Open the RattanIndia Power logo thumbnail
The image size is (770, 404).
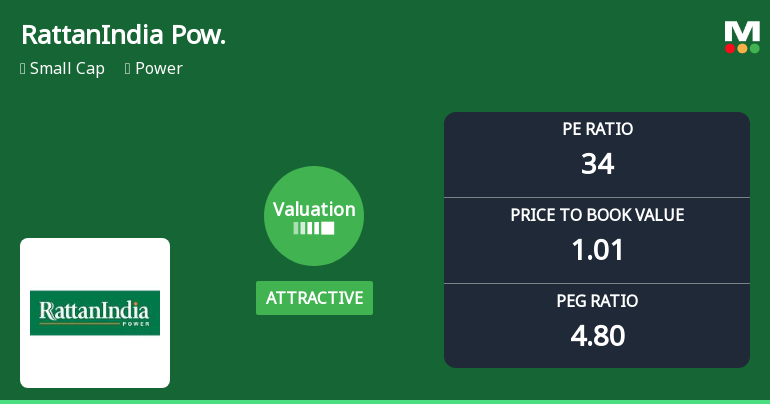click(95, 313)
